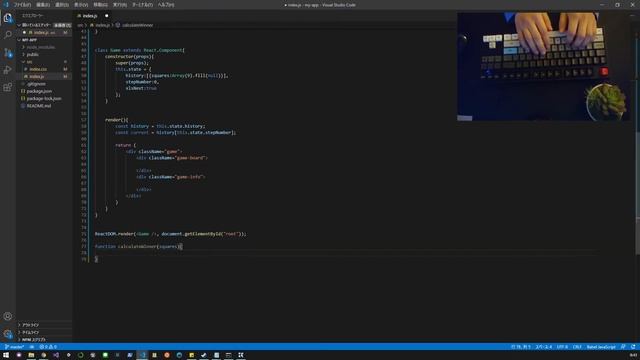Screen dimensions: 640x360
Task: Place cursor on the render() line
Action: click(116, 120)
